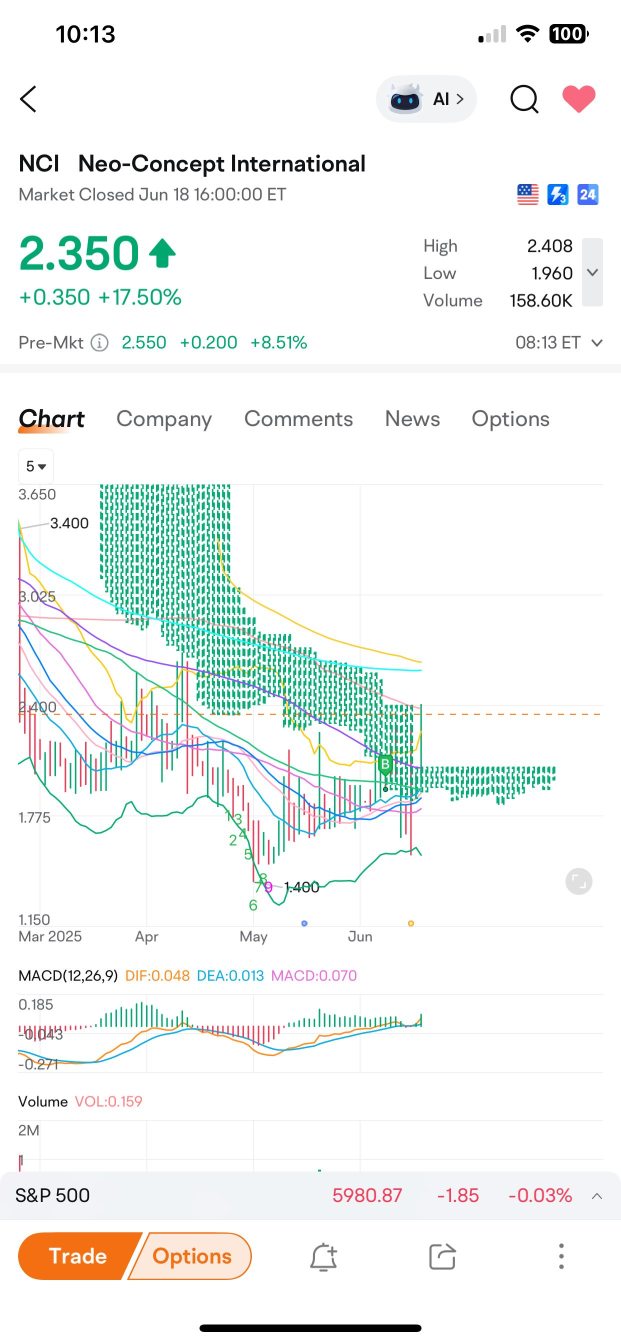Tap the back arrow icon

tap(28, 99)
